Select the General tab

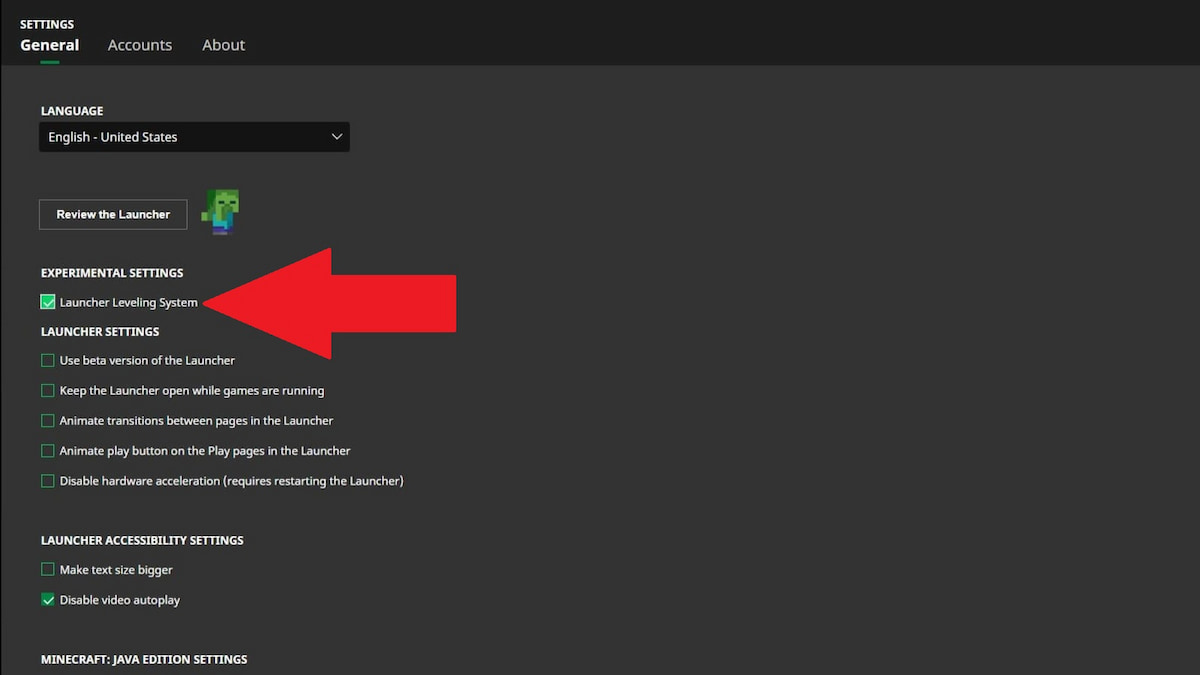click(49, 45)
